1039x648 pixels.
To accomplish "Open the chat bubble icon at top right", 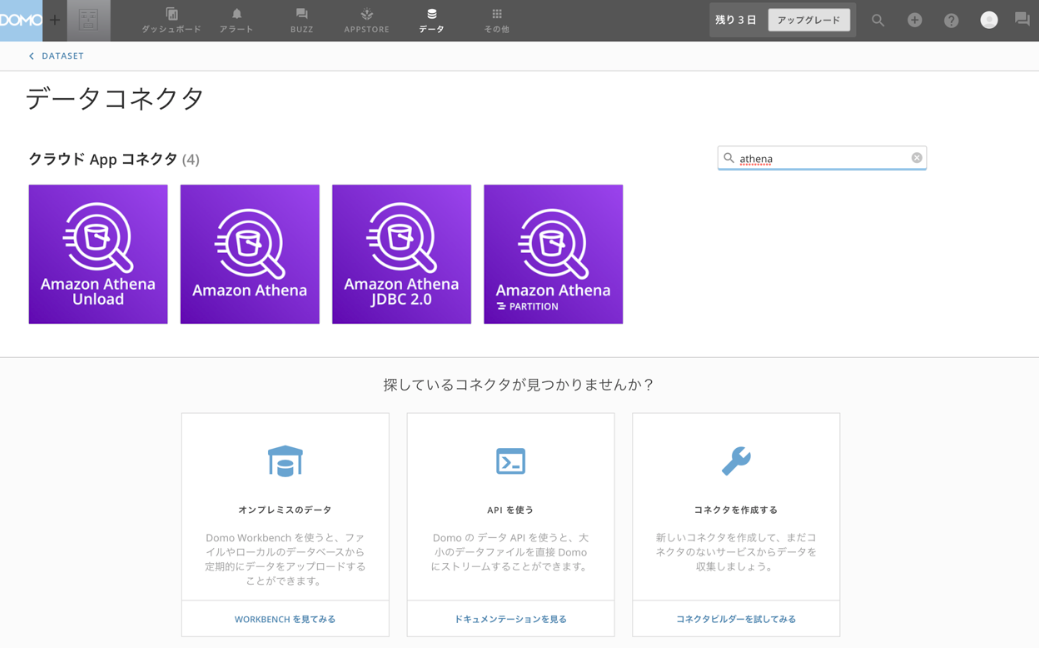I will click(1022, 19).
